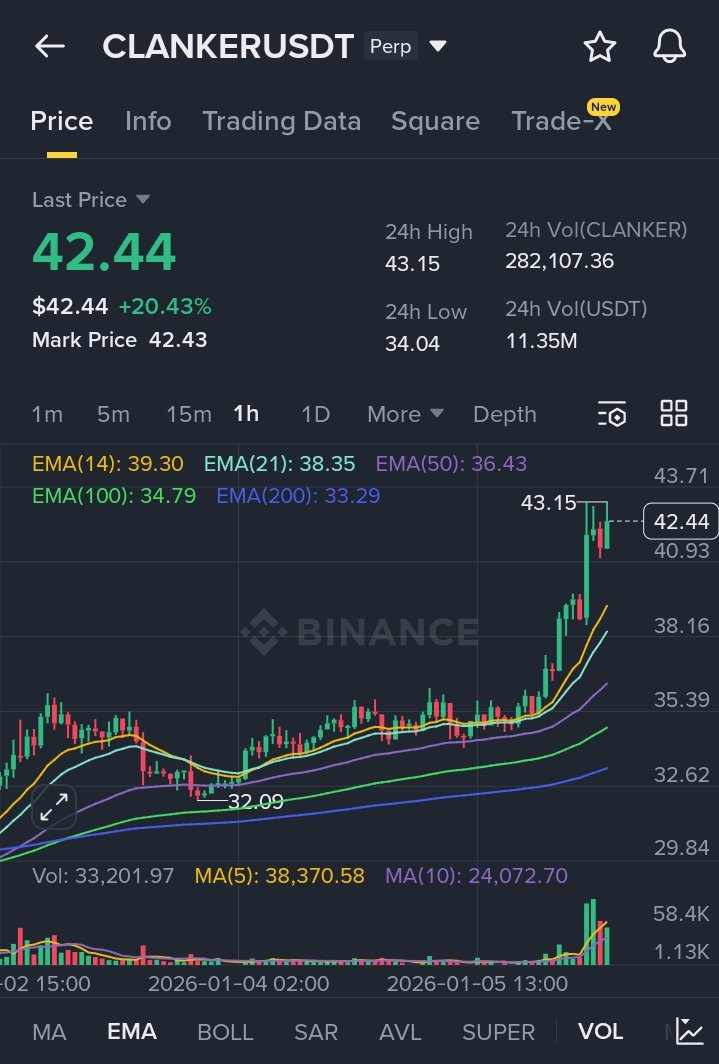
Task: Tap the EMA(21): 38.35 legend
Action: coord(279,463)
